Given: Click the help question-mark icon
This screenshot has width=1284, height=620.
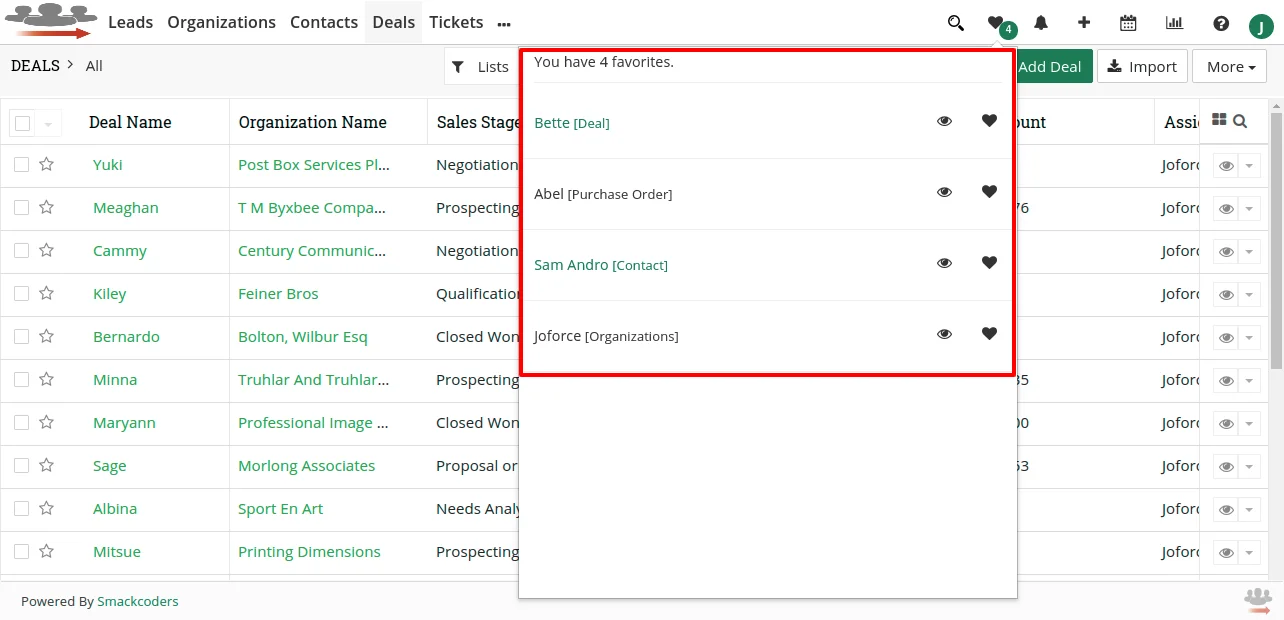Looking at the screenshot, I should click(1219, 22).
